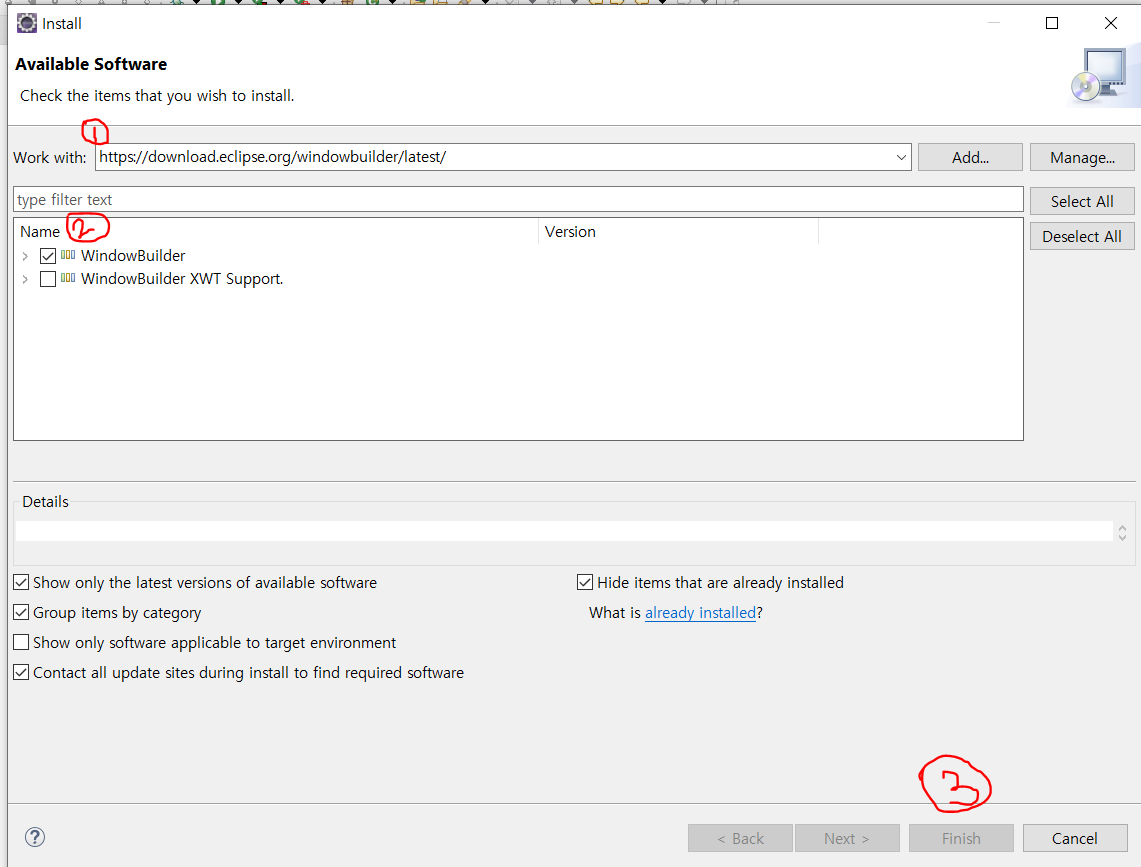Click the help question mark icon

[x=35, y=837]
